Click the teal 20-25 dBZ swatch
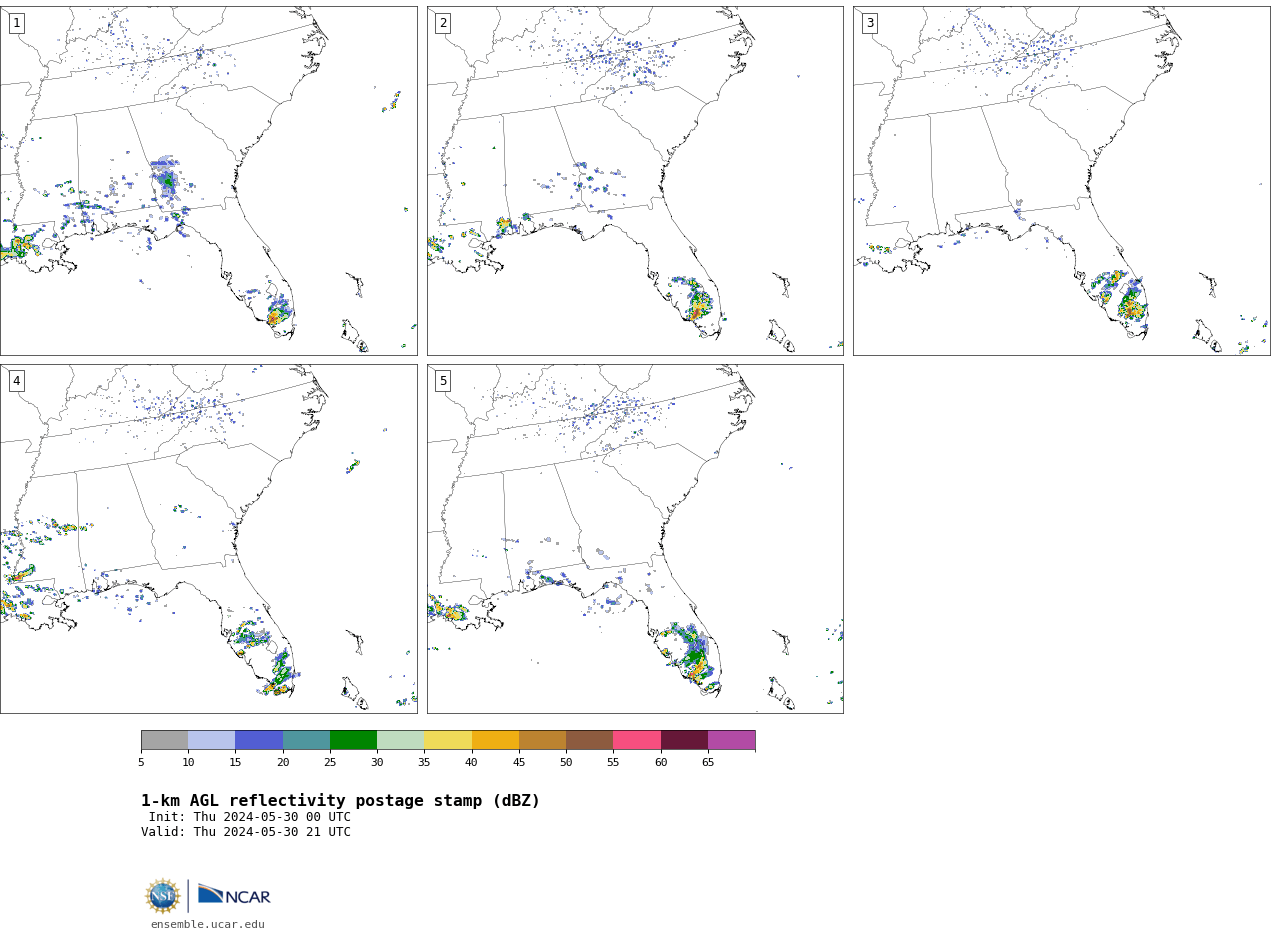Screen dimensions: 1280x936 click(x=306, y=740)
